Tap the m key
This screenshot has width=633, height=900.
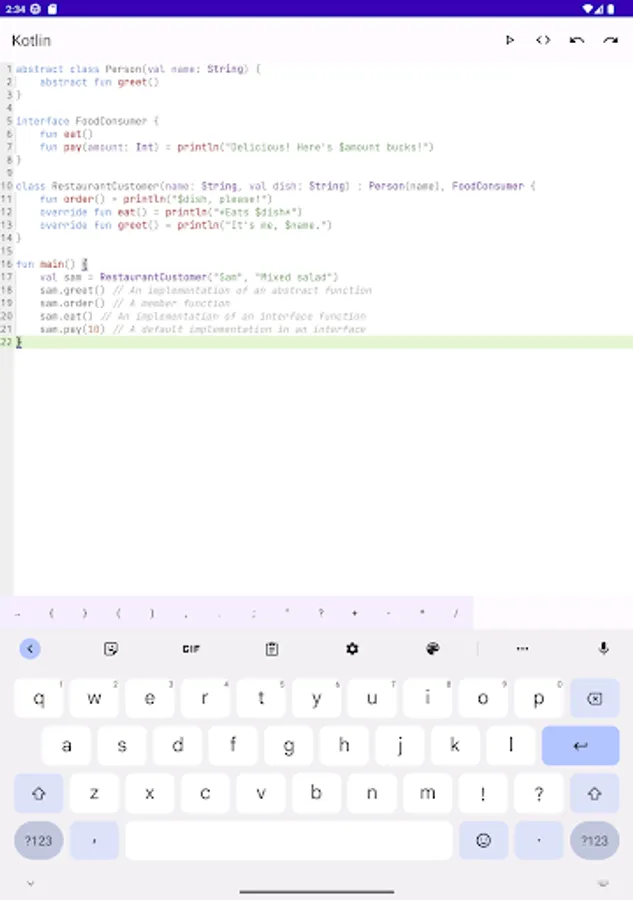point(428,793)
